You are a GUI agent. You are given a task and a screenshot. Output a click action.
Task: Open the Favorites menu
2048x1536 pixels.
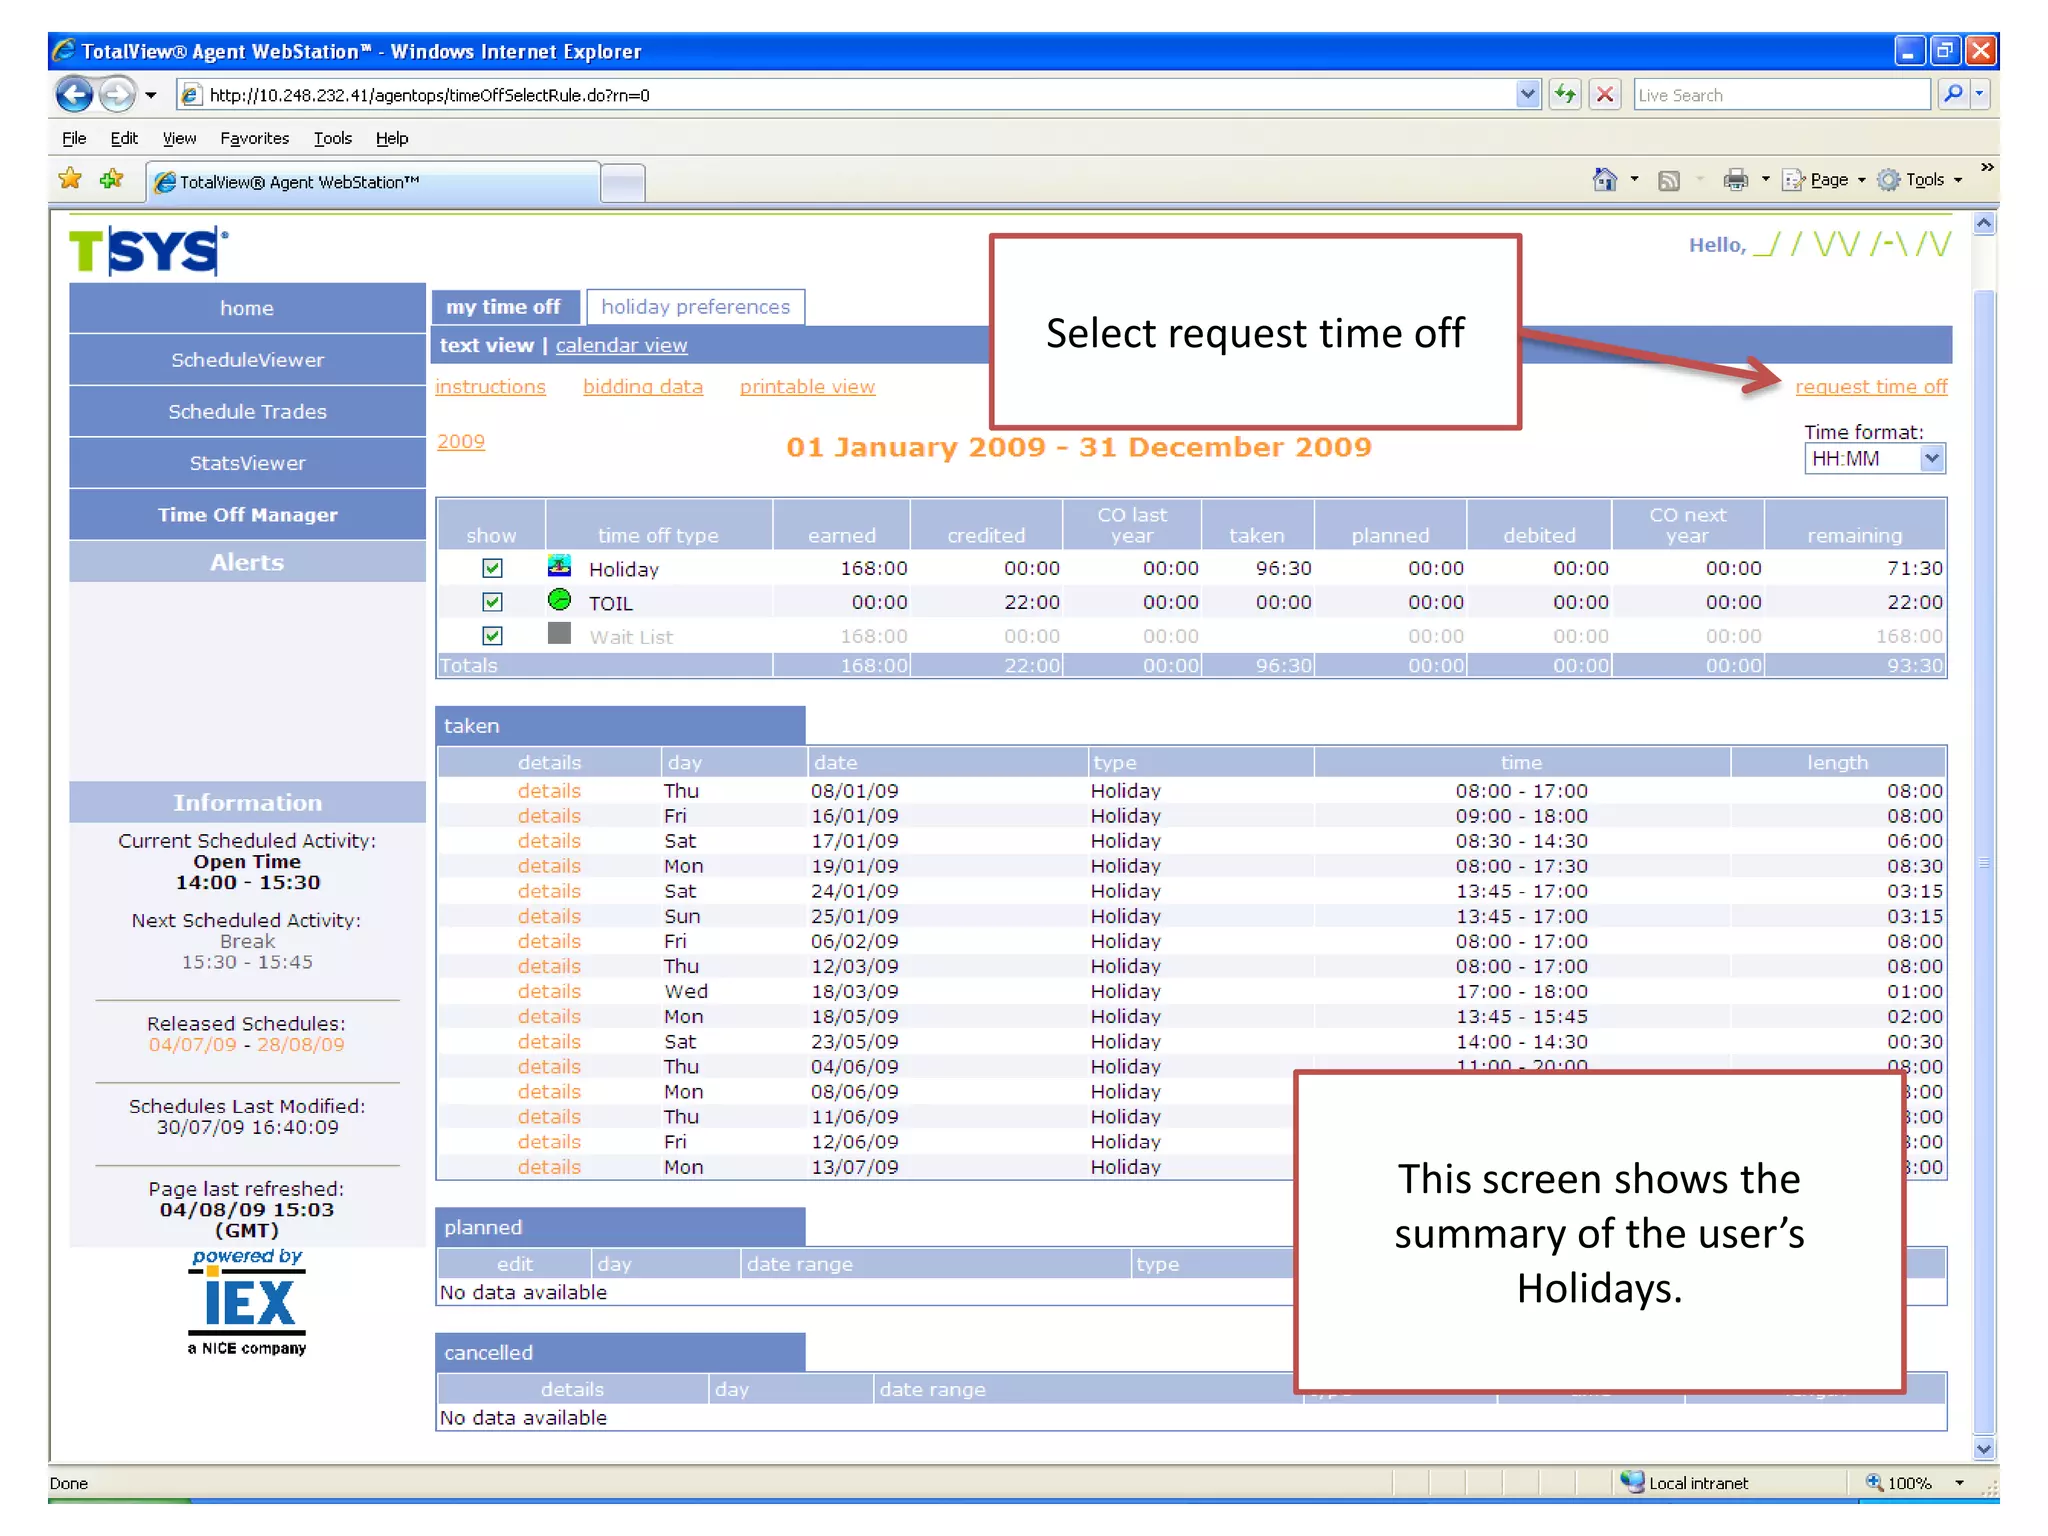click(254, 138)
